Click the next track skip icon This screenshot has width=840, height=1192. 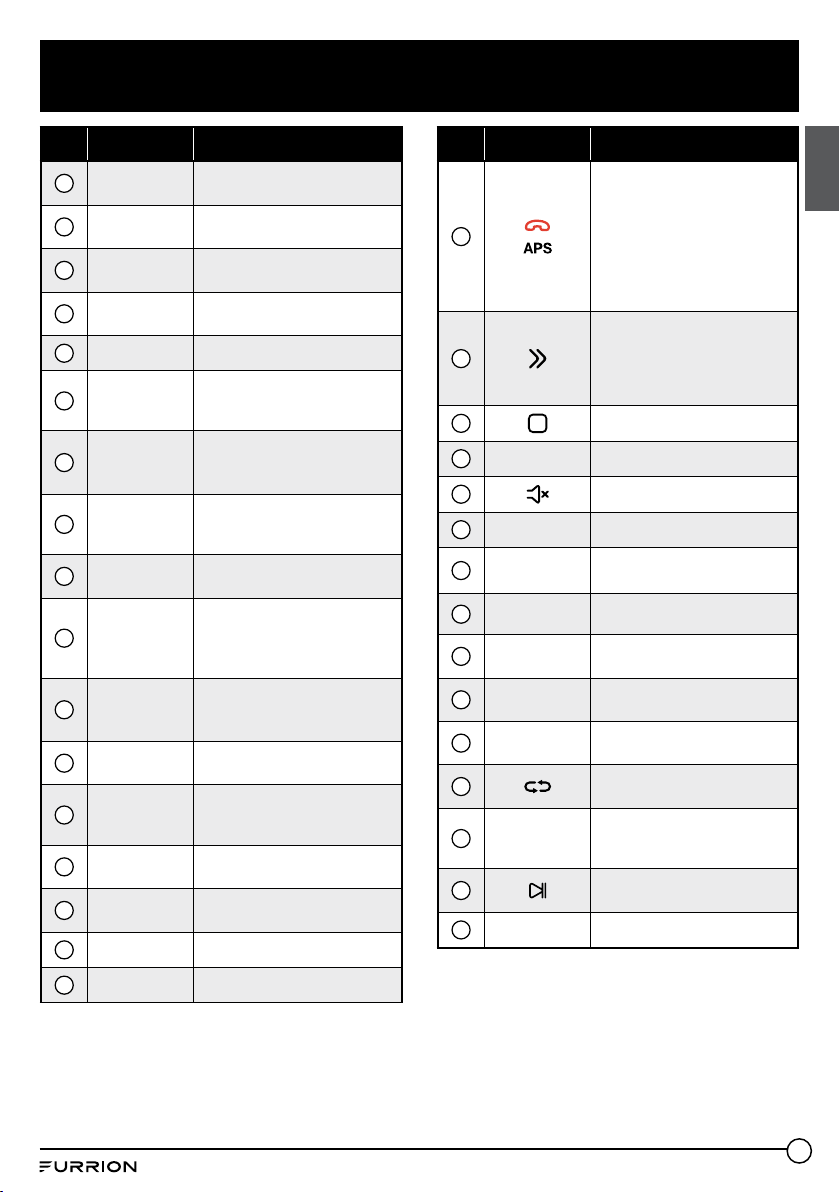point(537,890)
